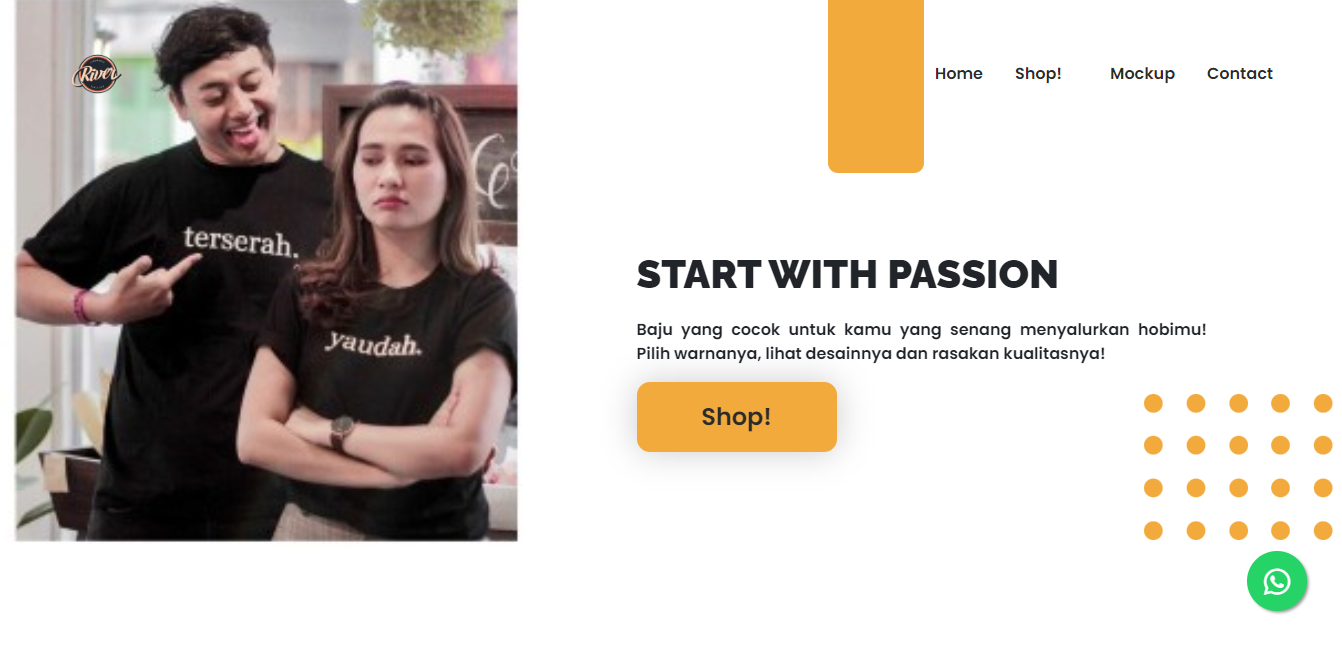Click the Baju yang cocok paragraph
The width and height of the screenshot is (1342, 651).
click(x=921, y=341)
